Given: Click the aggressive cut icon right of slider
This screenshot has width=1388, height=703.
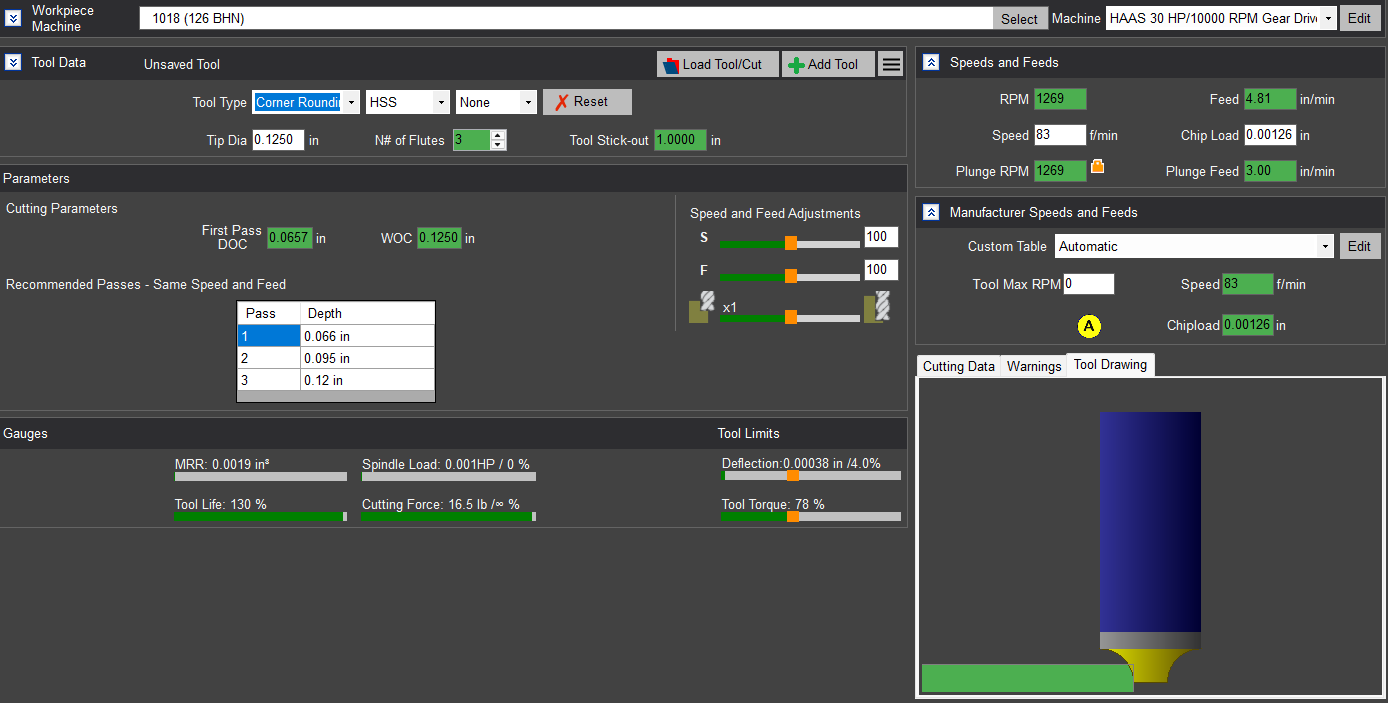Looking at the screenshot, I should pyautogui.click(x=877, y=307).
